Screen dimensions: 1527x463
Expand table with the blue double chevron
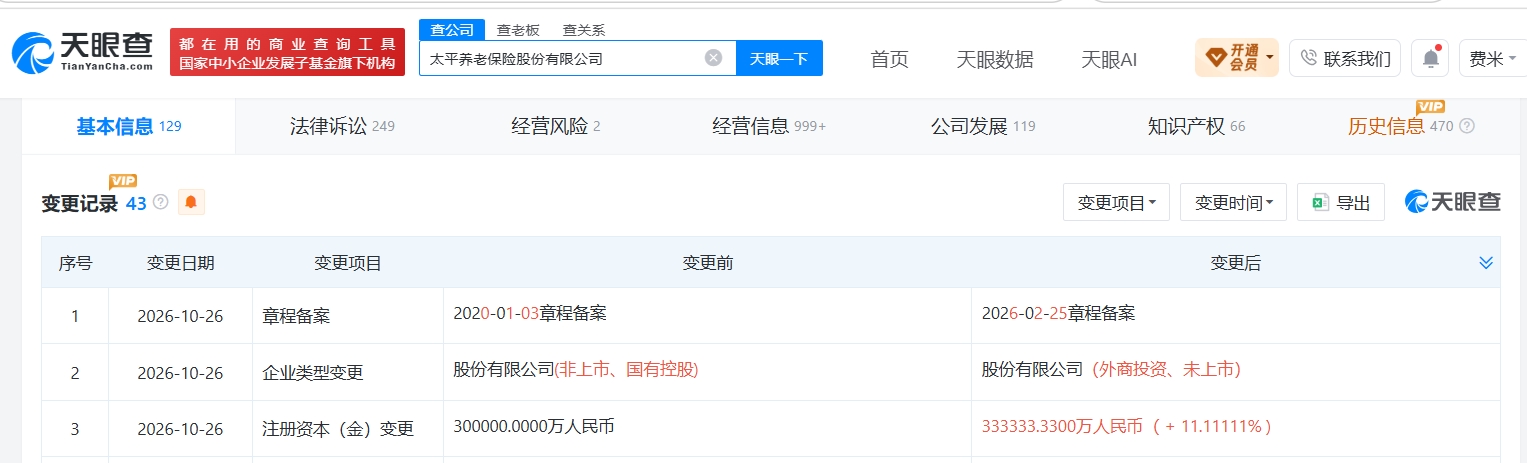[1485, 263]
